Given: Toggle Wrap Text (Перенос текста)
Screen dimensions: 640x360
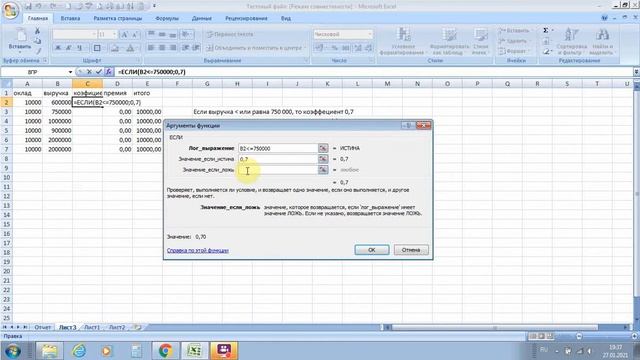Looking at the screenshot, I should [x=230, y=34].
